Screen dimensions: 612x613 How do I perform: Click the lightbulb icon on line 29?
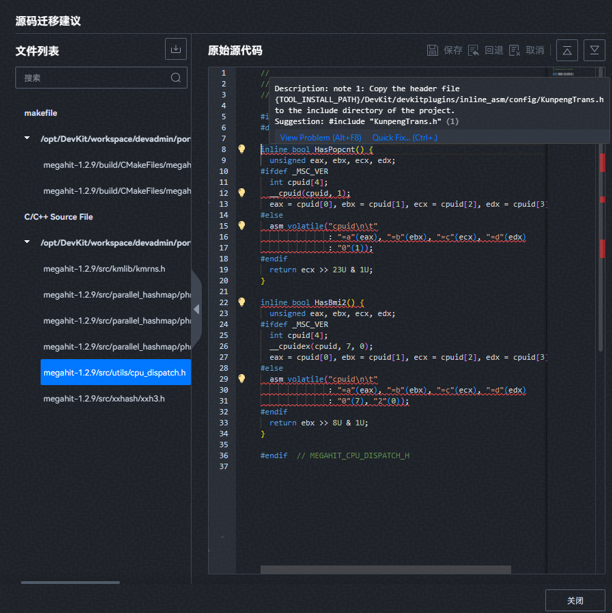click(x=241, y=379)
